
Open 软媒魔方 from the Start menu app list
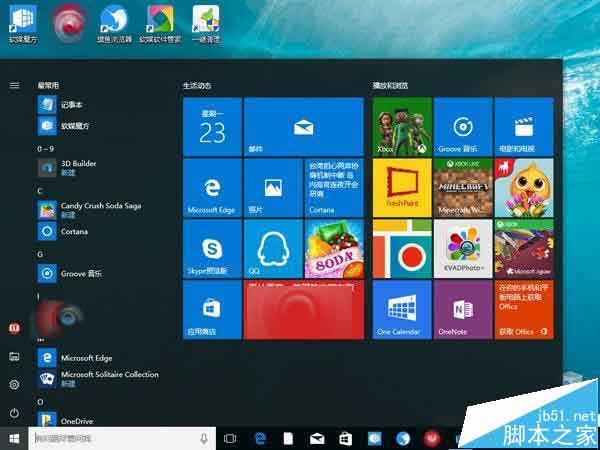[x=64, y=126]
